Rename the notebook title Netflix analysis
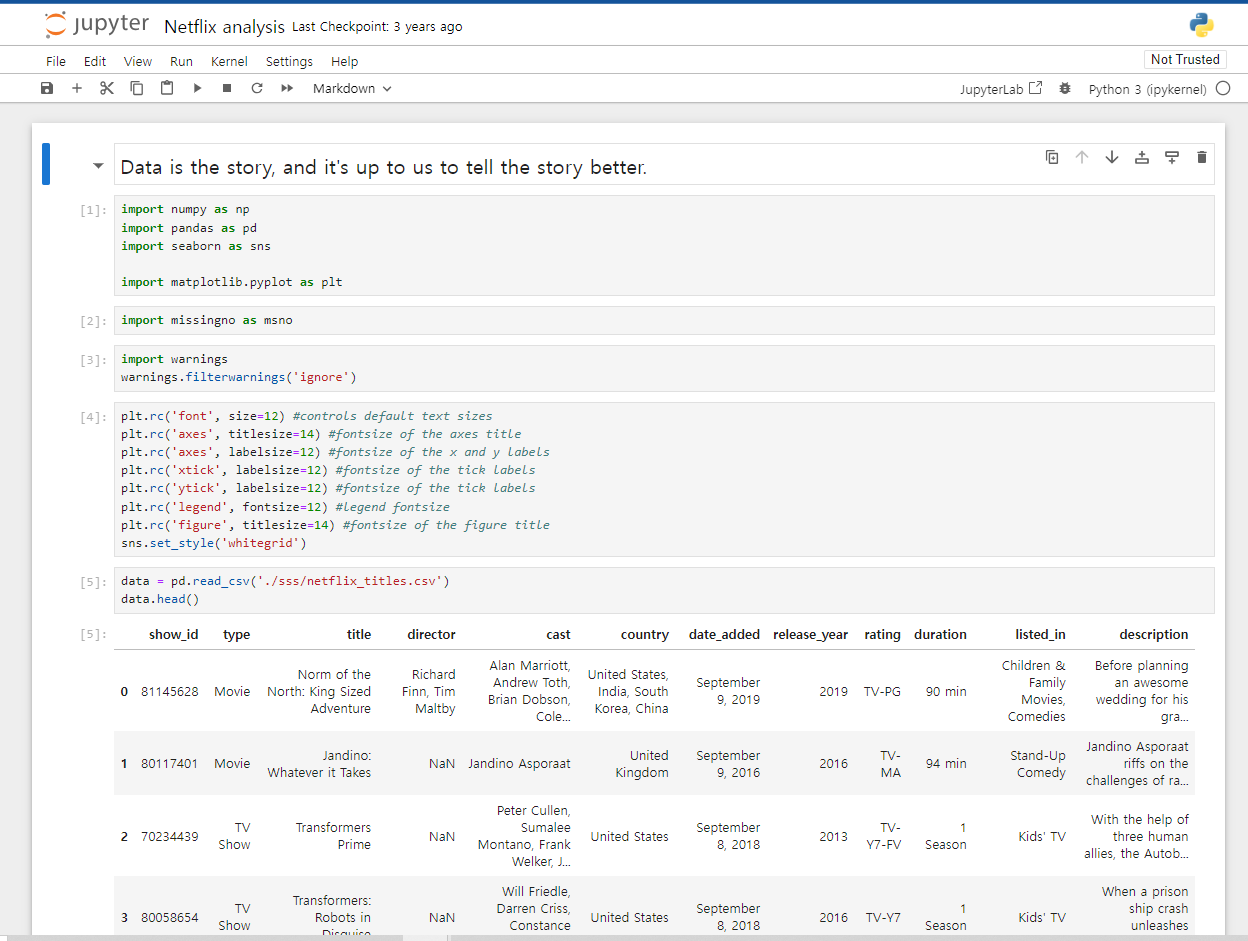This screenshot has width=1248, height=941. [x=224, y=27]
